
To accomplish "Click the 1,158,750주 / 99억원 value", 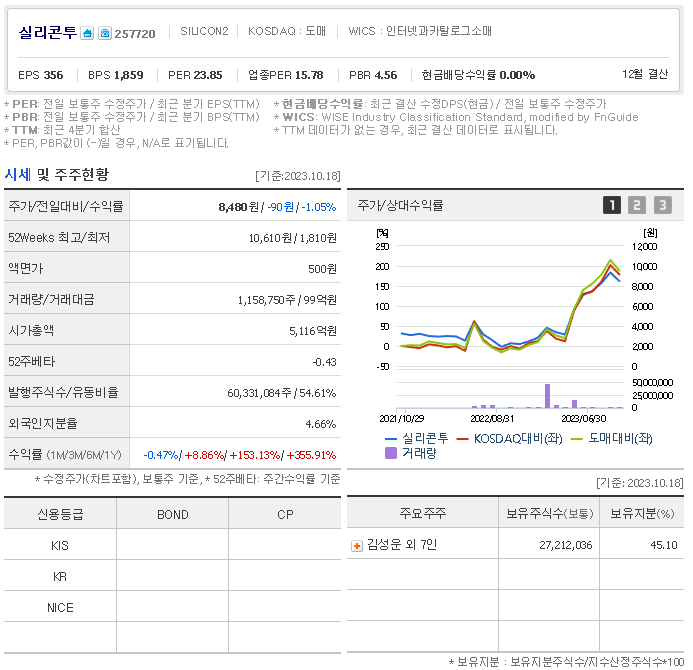I will (x=287, y=300).
